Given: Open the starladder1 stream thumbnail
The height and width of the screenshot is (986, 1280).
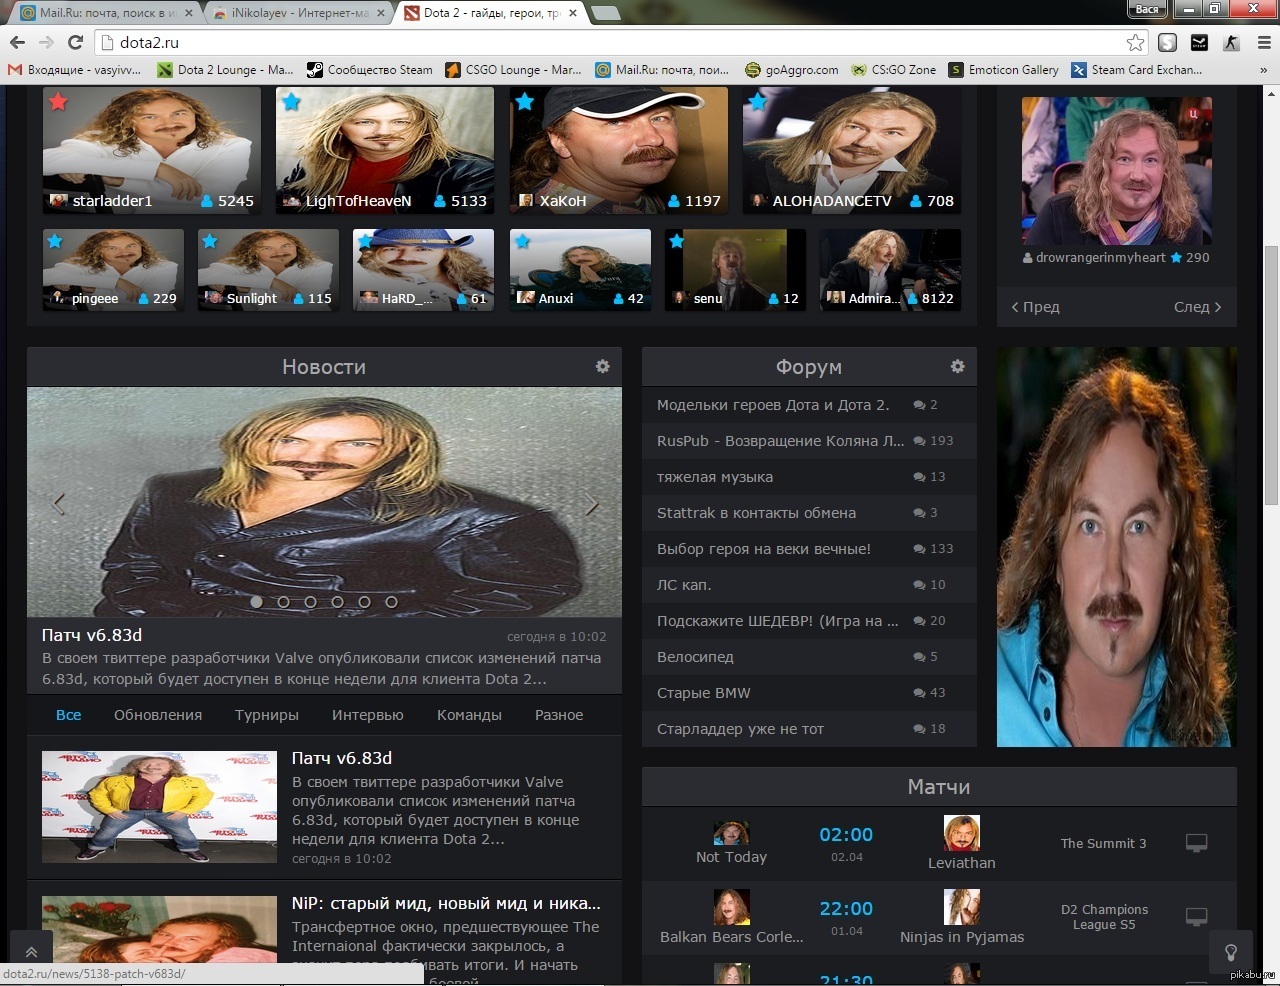Looking at the screenshot, I should (x=152, y=150).
